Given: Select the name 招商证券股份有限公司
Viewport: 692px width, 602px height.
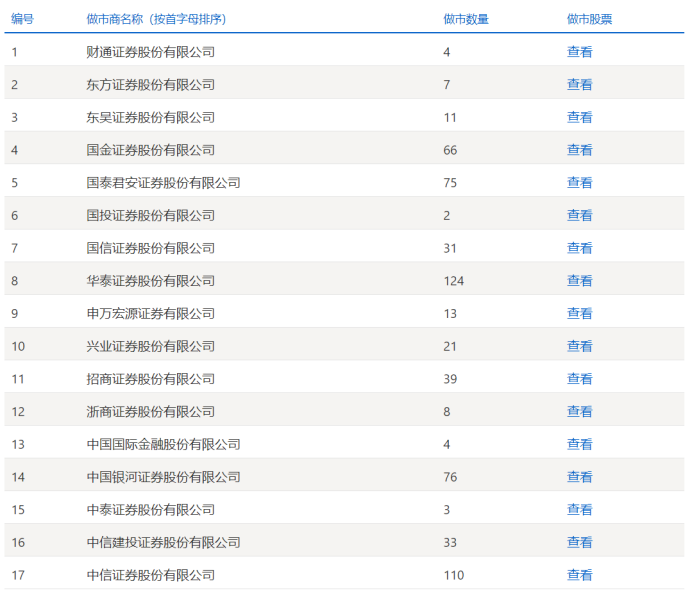Looking at the screenshot, I should click(x=150, y=379).
